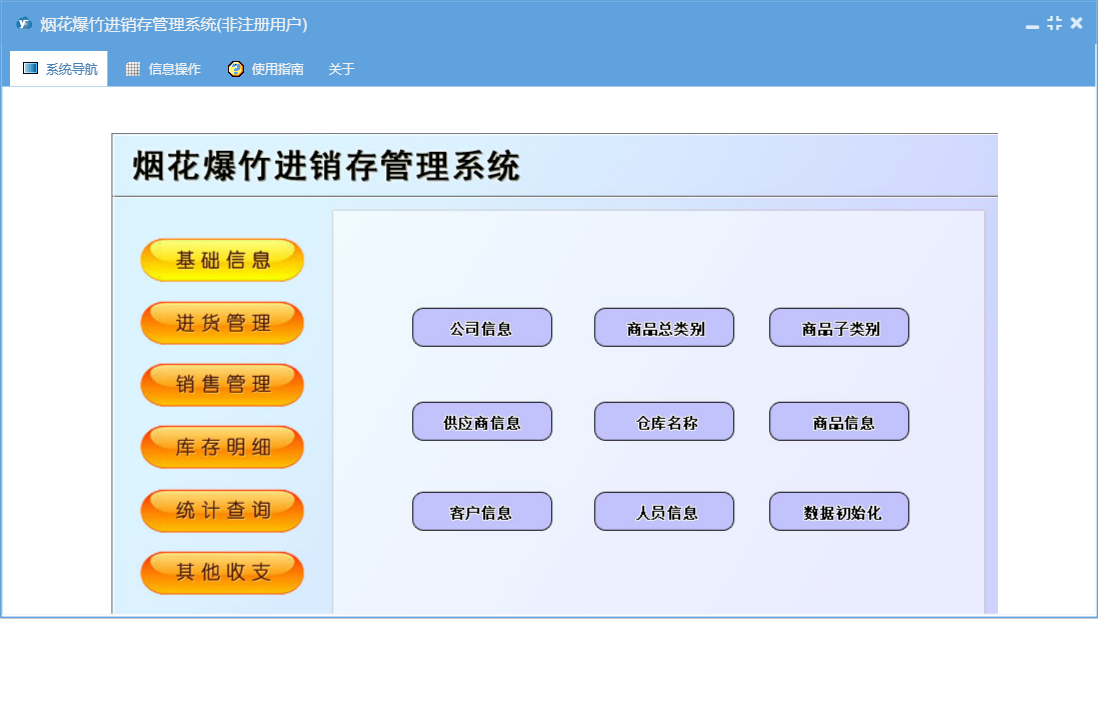Open 仓库名称 settings
The height and width of the screenshot is (728, 1098).
(x=664, y=421)
